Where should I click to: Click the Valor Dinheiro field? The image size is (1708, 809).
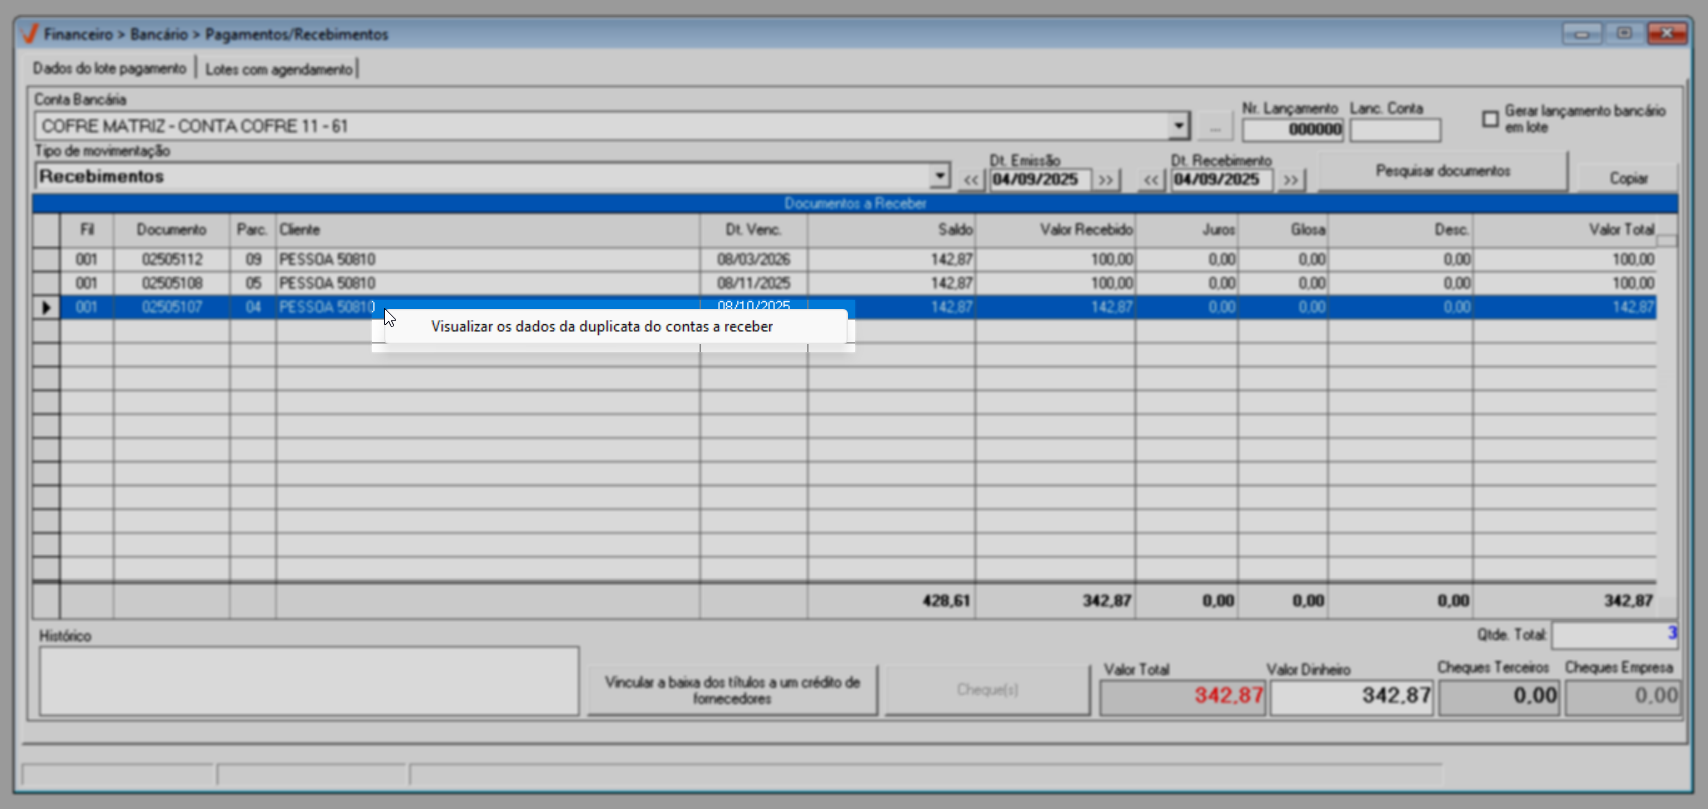tap(1351, 696)
